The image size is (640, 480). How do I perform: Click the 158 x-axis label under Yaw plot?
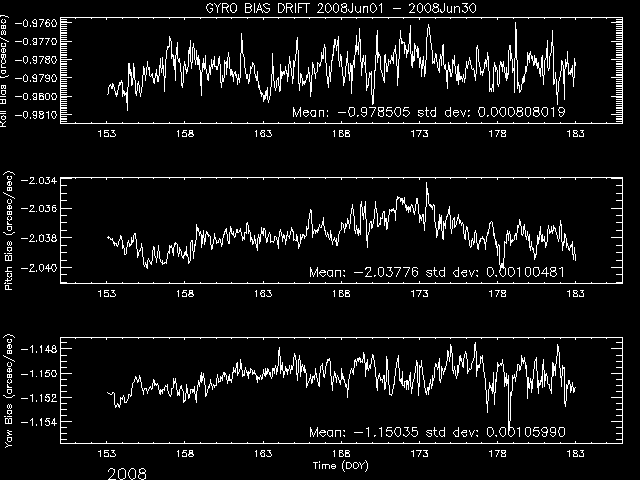click(x=185, y=453)
